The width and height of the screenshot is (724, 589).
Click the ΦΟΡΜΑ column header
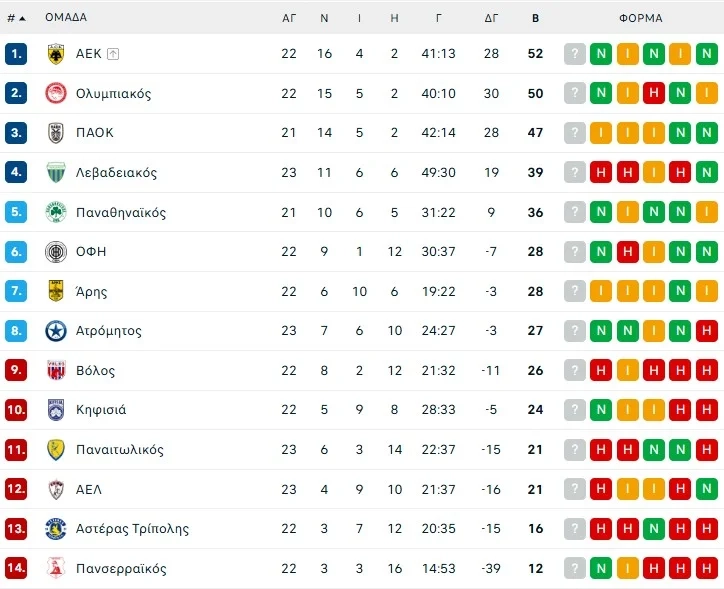(x=641, y=18)
